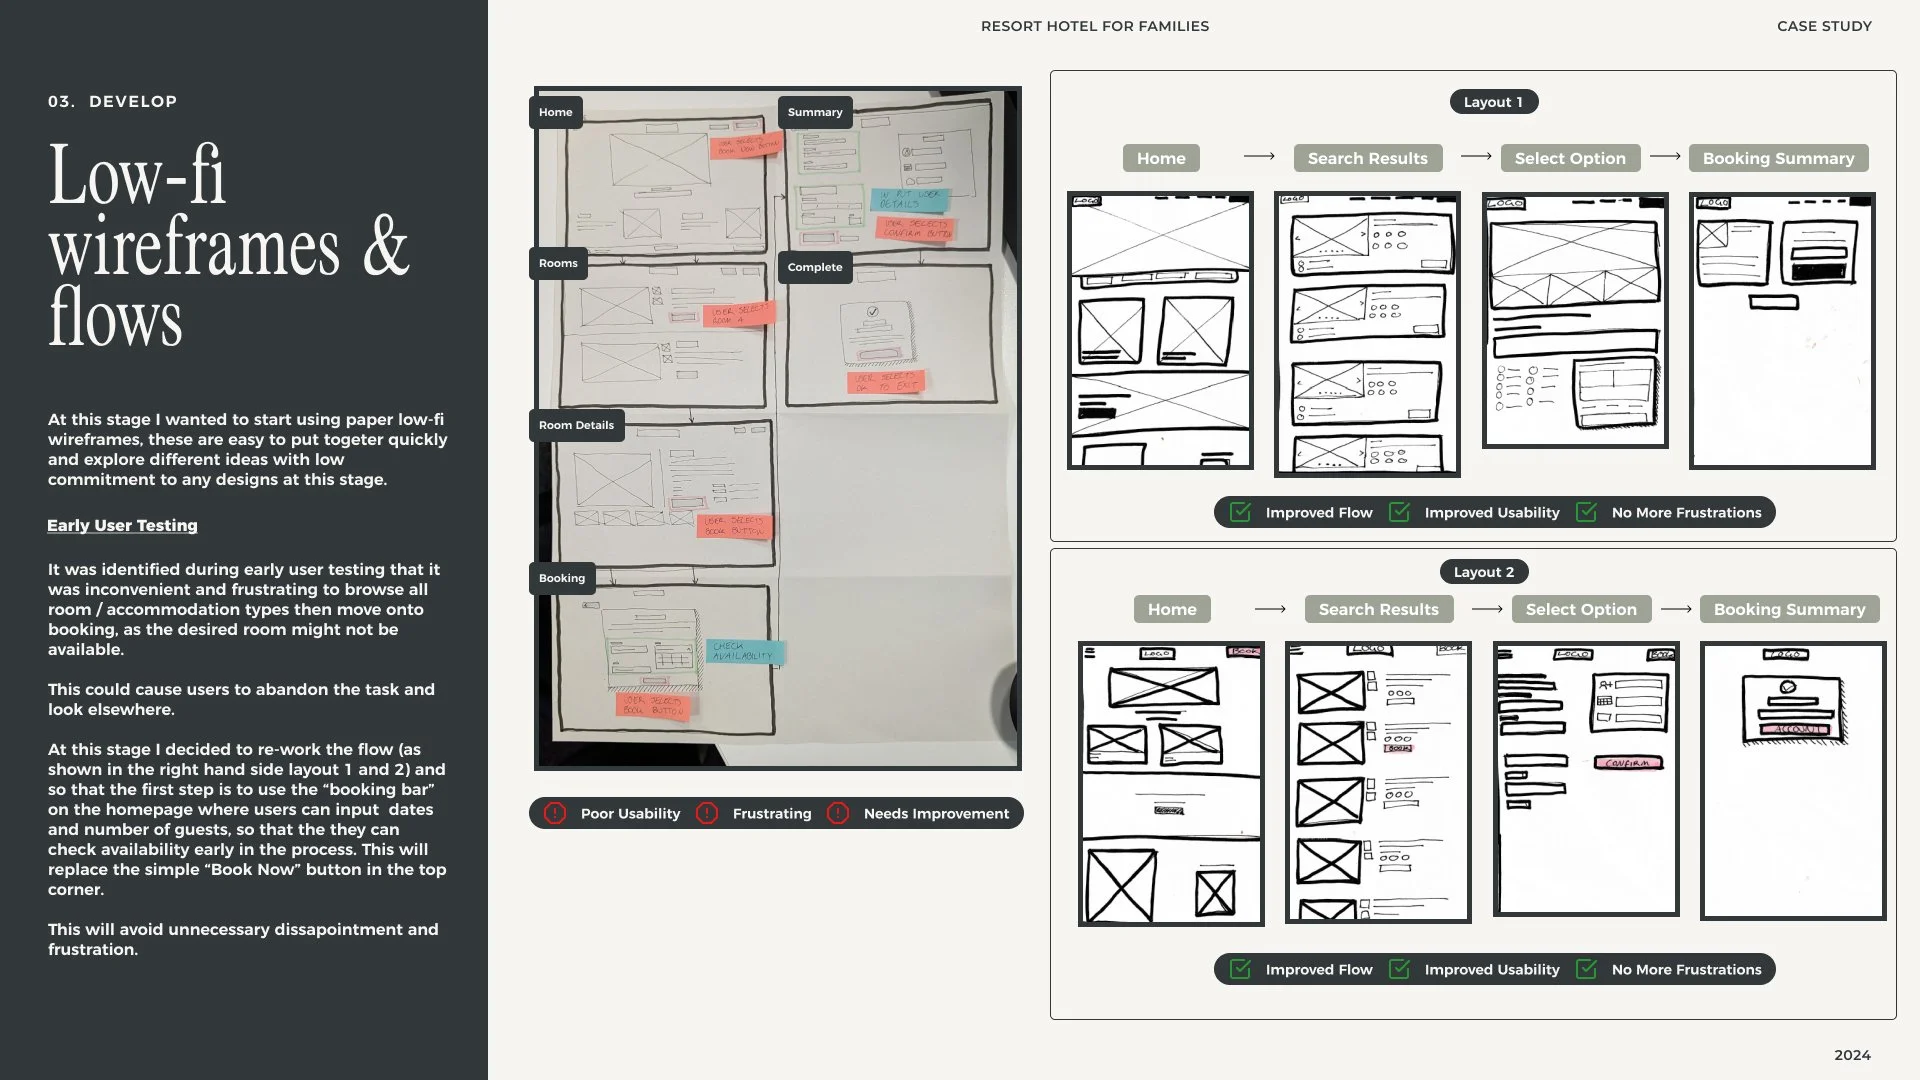Open Layout 1 Home wireframe thumbnail
Viewport: 1920px width, 1080px height.
pos(1160,330)
